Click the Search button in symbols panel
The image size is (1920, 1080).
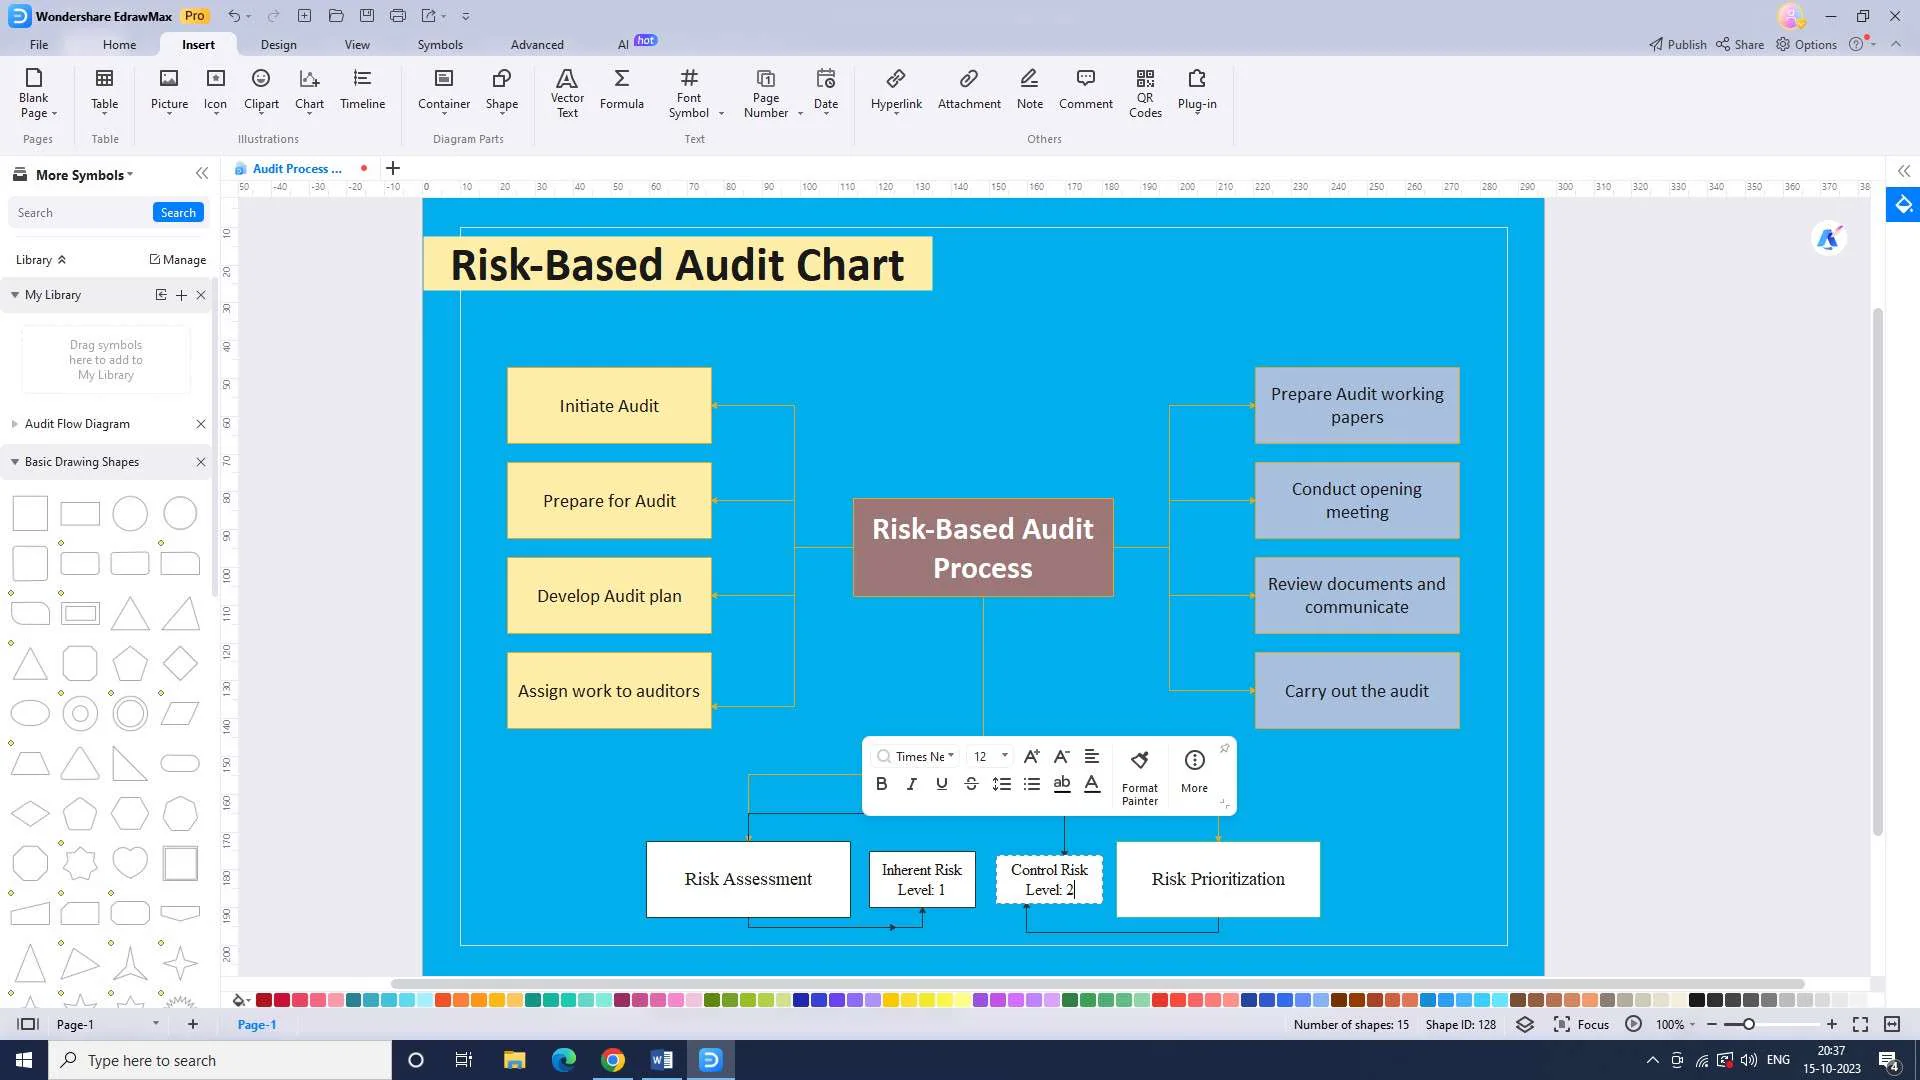[x=178, y=211]
